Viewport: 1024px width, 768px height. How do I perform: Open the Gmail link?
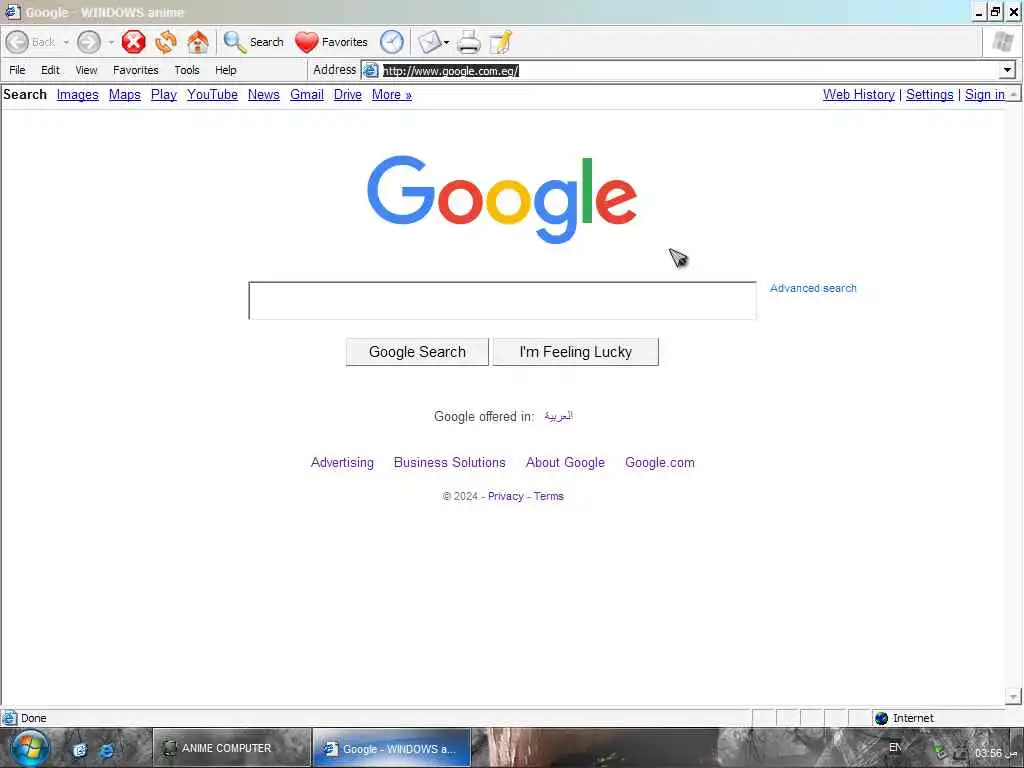[x=307, y=95]
